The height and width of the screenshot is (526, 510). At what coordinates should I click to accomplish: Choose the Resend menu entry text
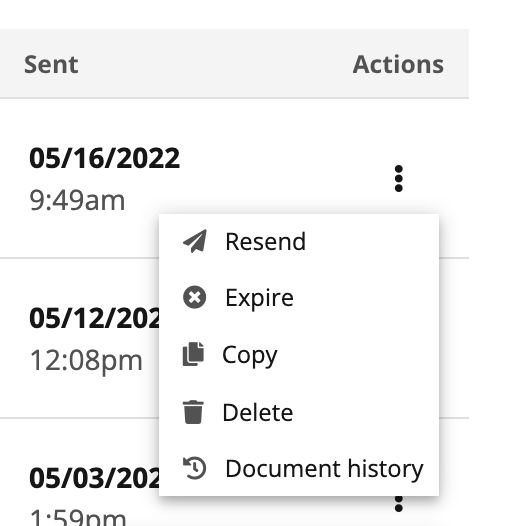[x=265, y=242]
